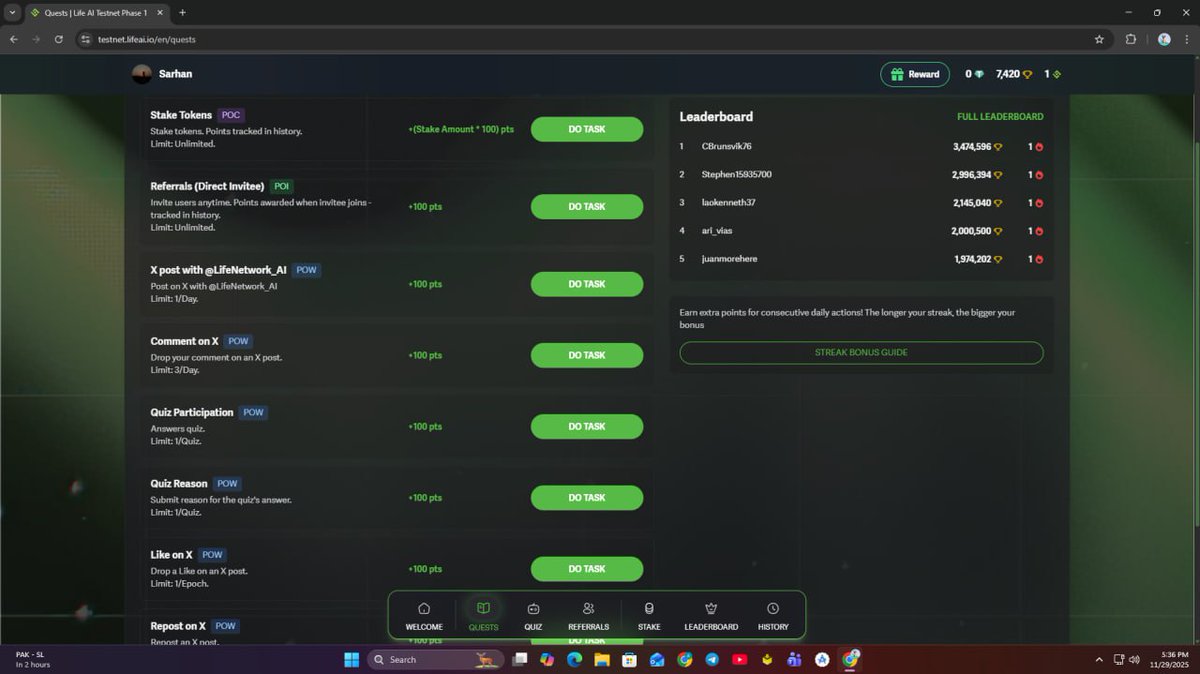1200x674 pixels.
Task: Open History in bottom navigation
Action: [773, 616]
